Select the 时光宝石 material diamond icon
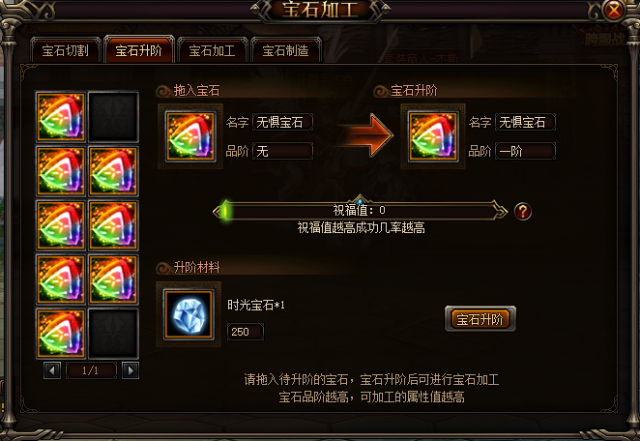The width and height of the screenshot is (640, 441). pos(188,314)
